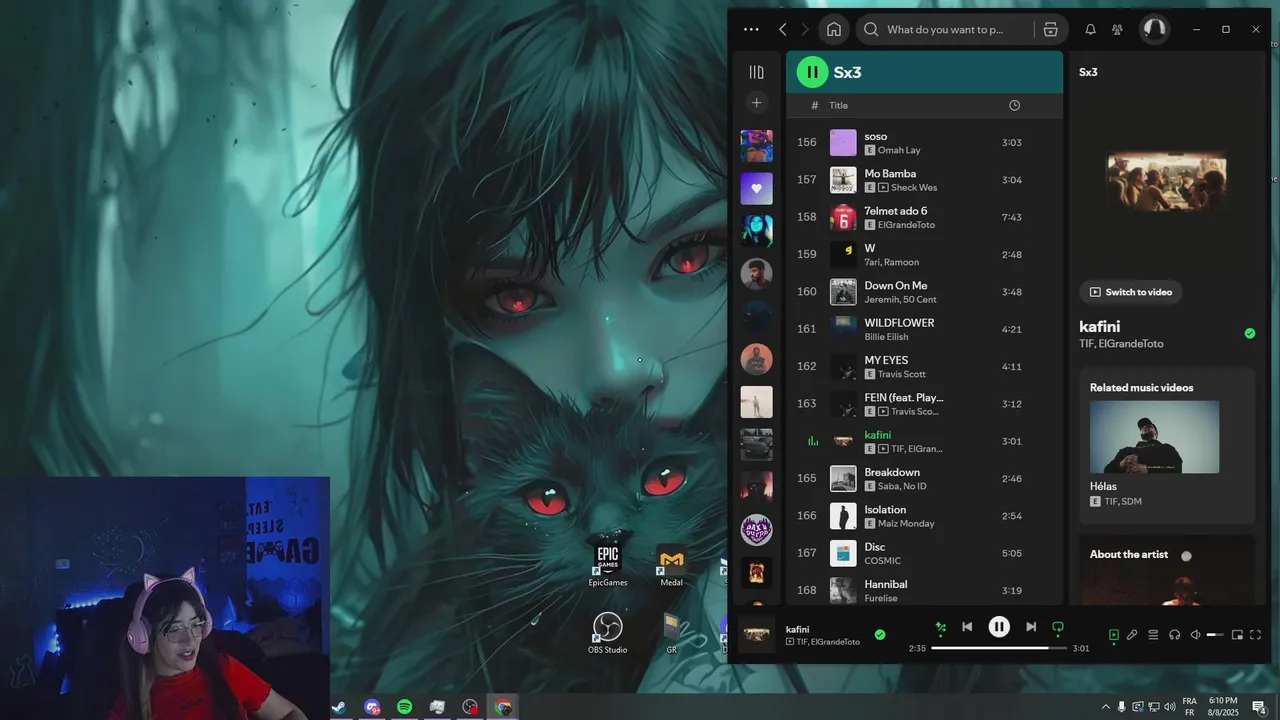Open Chrome from the taskbar
Image resolution: width=1280 pixels, height=720 pixels.
pyautogui.click(x=503, y=707)
